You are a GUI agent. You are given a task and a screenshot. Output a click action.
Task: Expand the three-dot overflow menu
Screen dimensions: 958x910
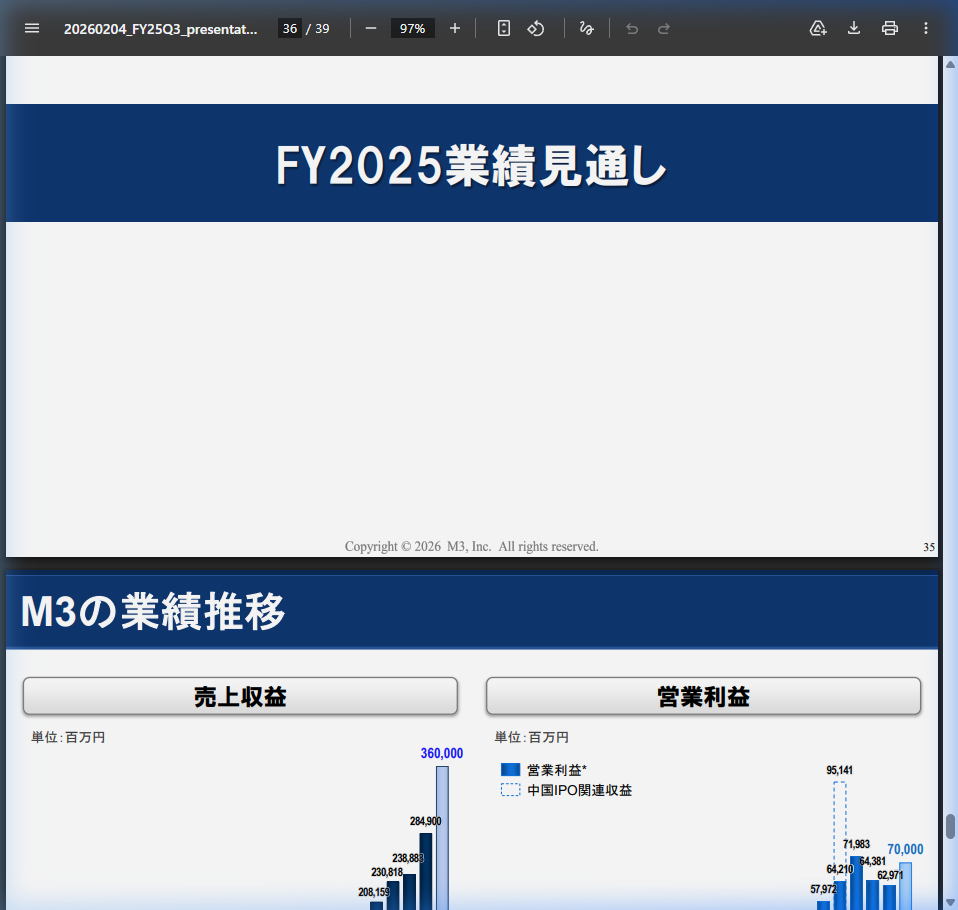click(x=926, y=28)
